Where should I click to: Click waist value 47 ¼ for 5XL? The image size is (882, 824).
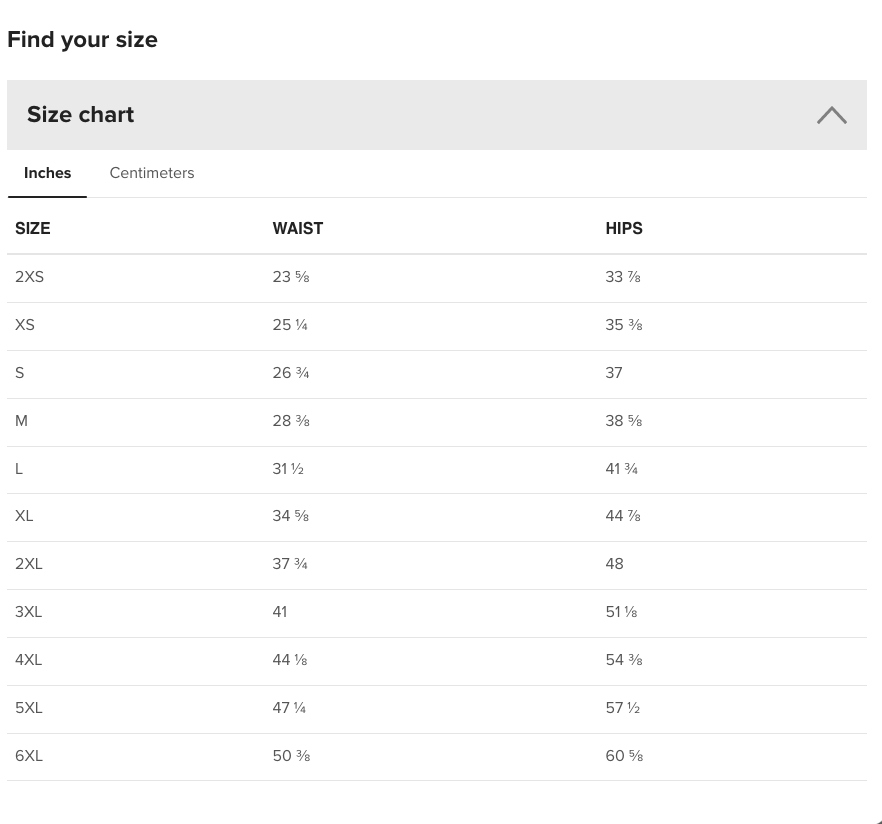289,708
